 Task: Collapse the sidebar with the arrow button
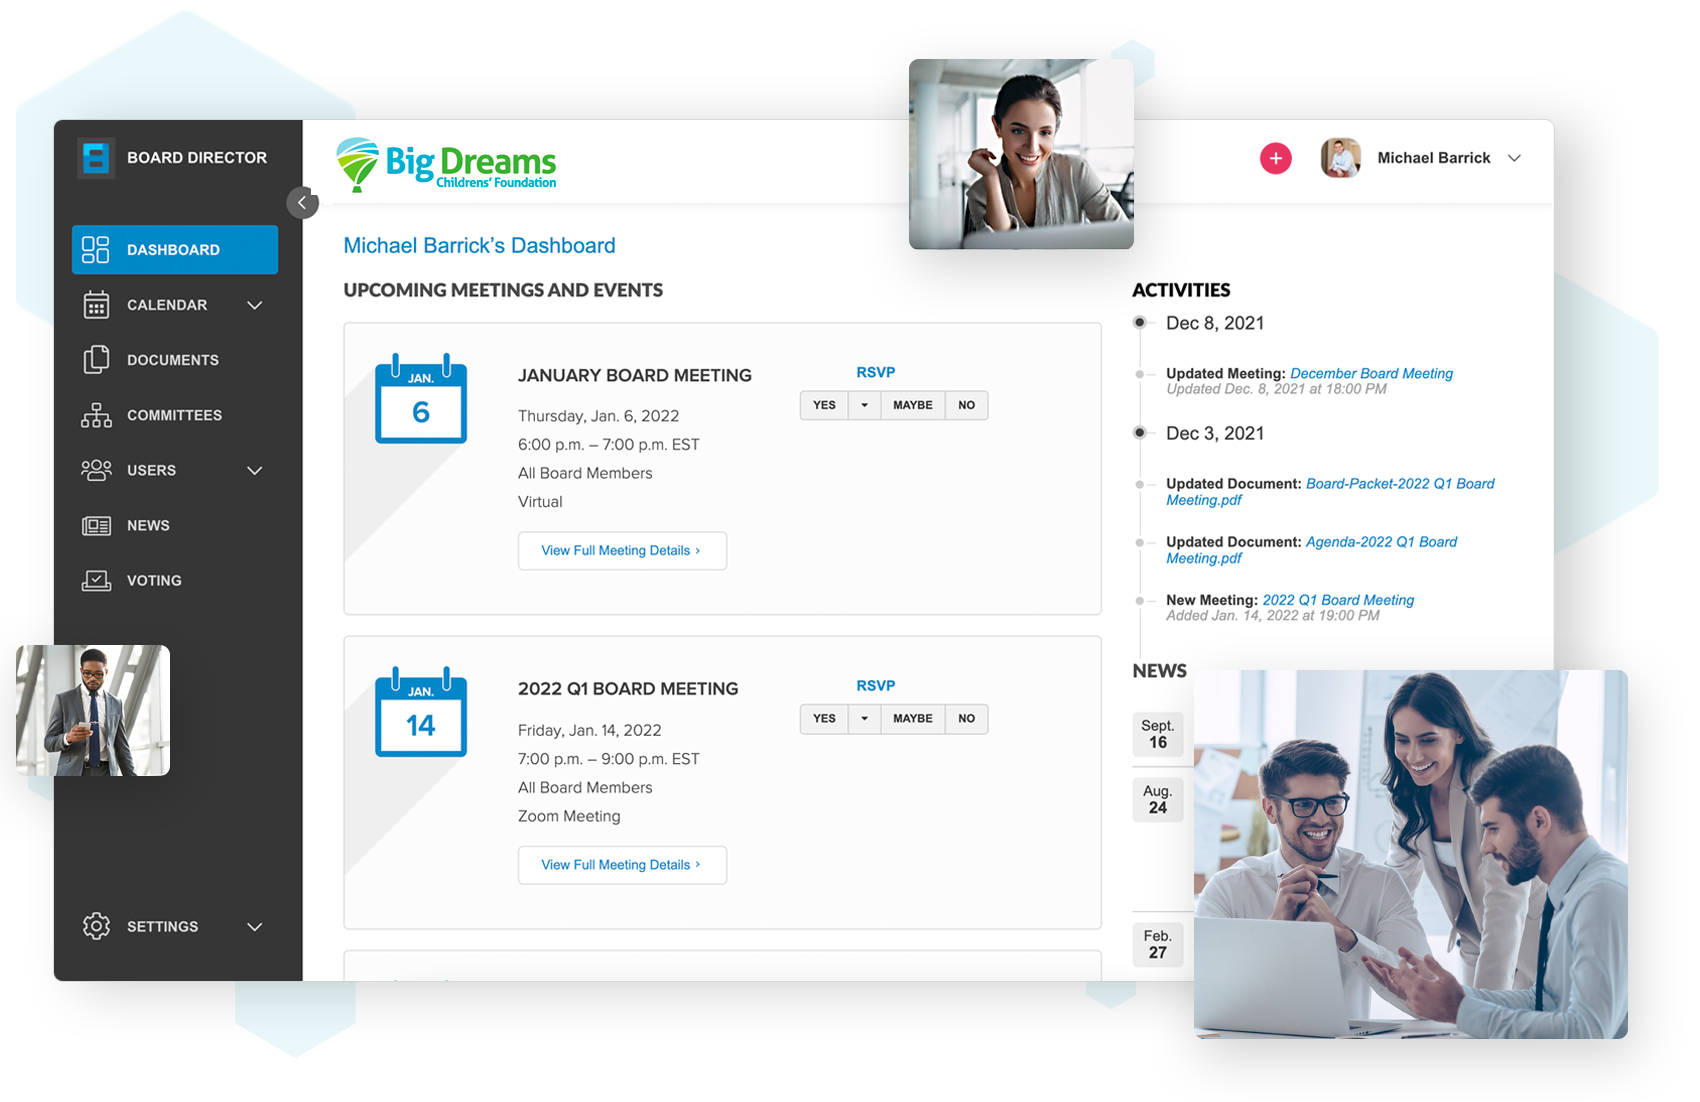point(302,203)
